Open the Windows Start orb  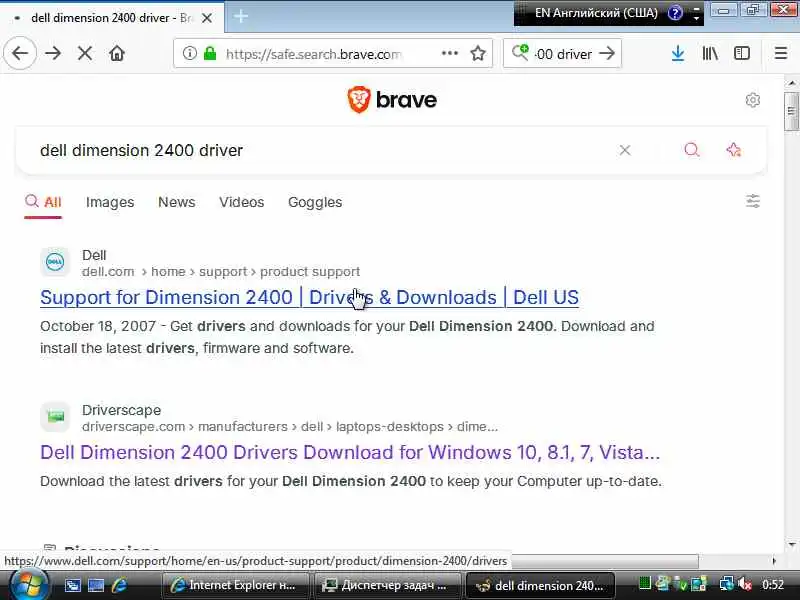tap(28, 585)
